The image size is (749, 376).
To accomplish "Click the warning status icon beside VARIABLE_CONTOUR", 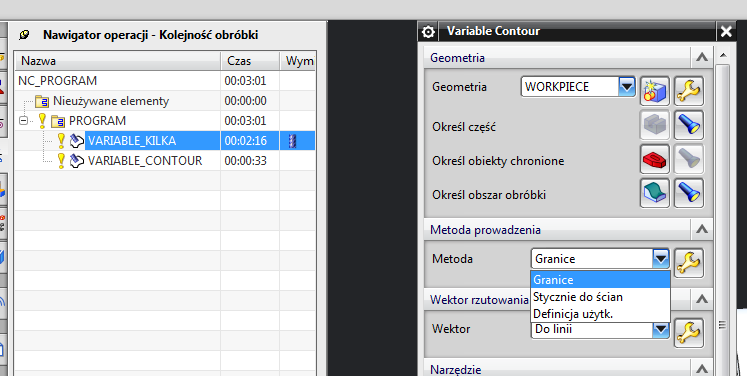I will (61, 161).
